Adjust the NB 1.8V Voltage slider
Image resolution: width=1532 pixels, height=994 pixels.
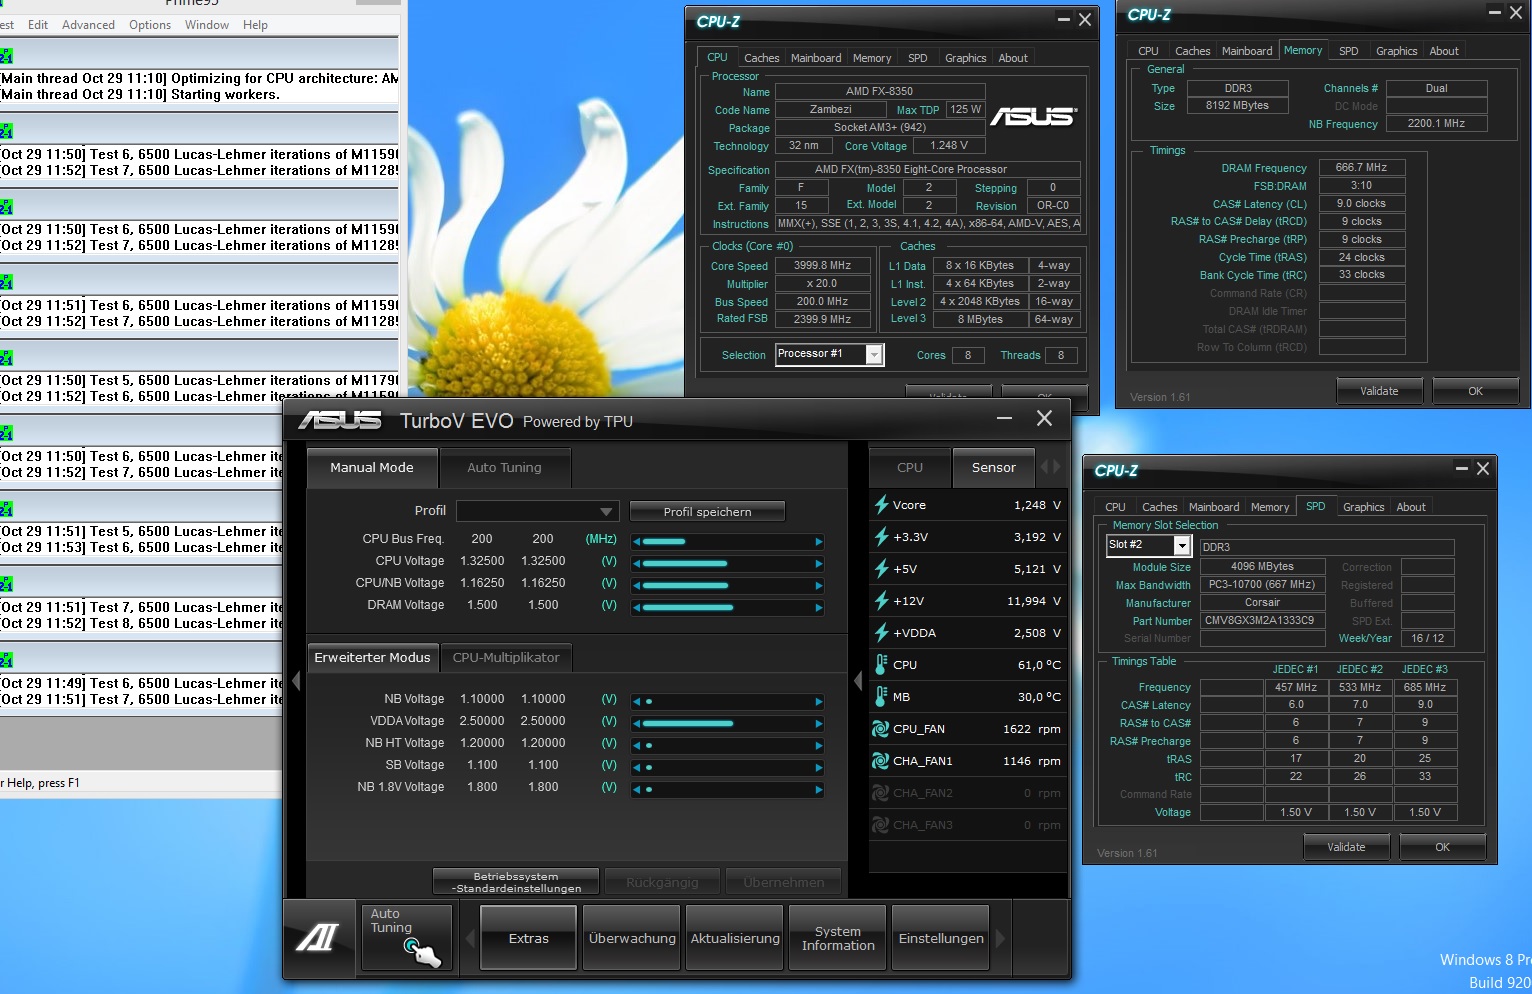(x=727, y=789)
